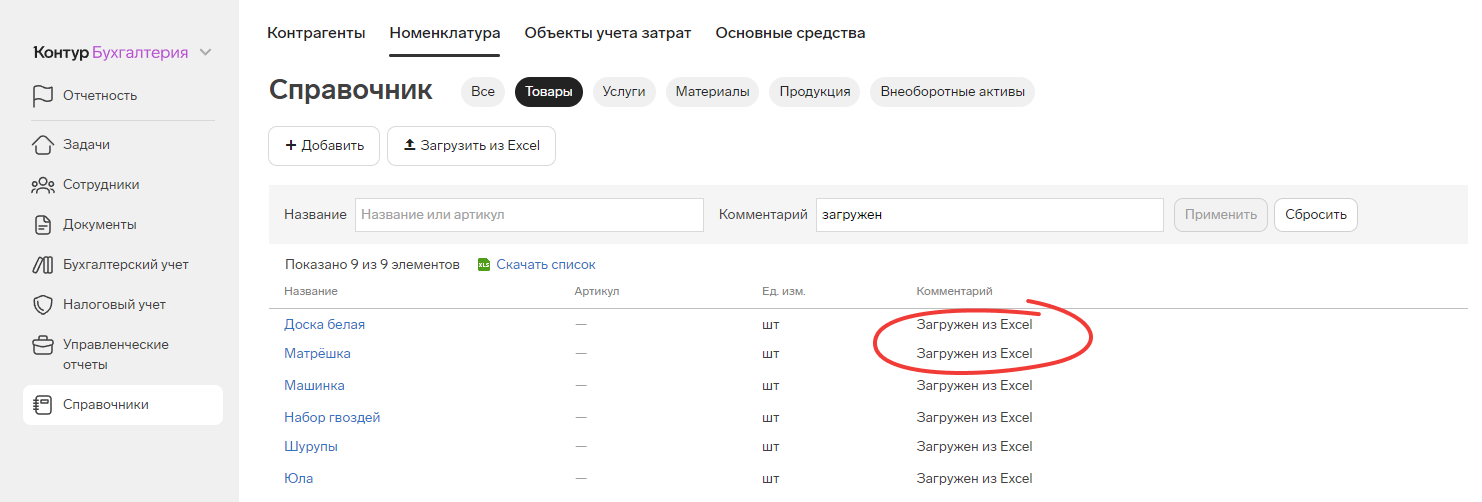This screenshot has height=502, width=1482.
Task: Open Управленческие отчеты briefcase icon
Action: (x=42, y=346)
